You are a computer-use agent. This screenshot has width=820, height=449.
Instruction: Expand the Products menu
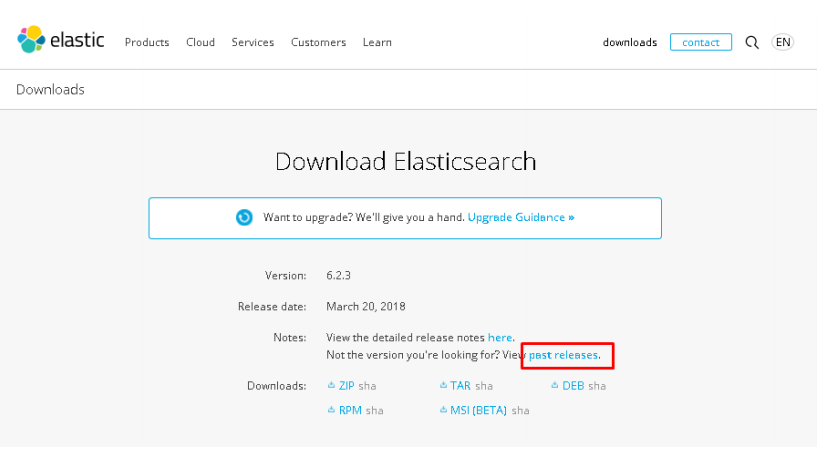(x=147, y=42)
